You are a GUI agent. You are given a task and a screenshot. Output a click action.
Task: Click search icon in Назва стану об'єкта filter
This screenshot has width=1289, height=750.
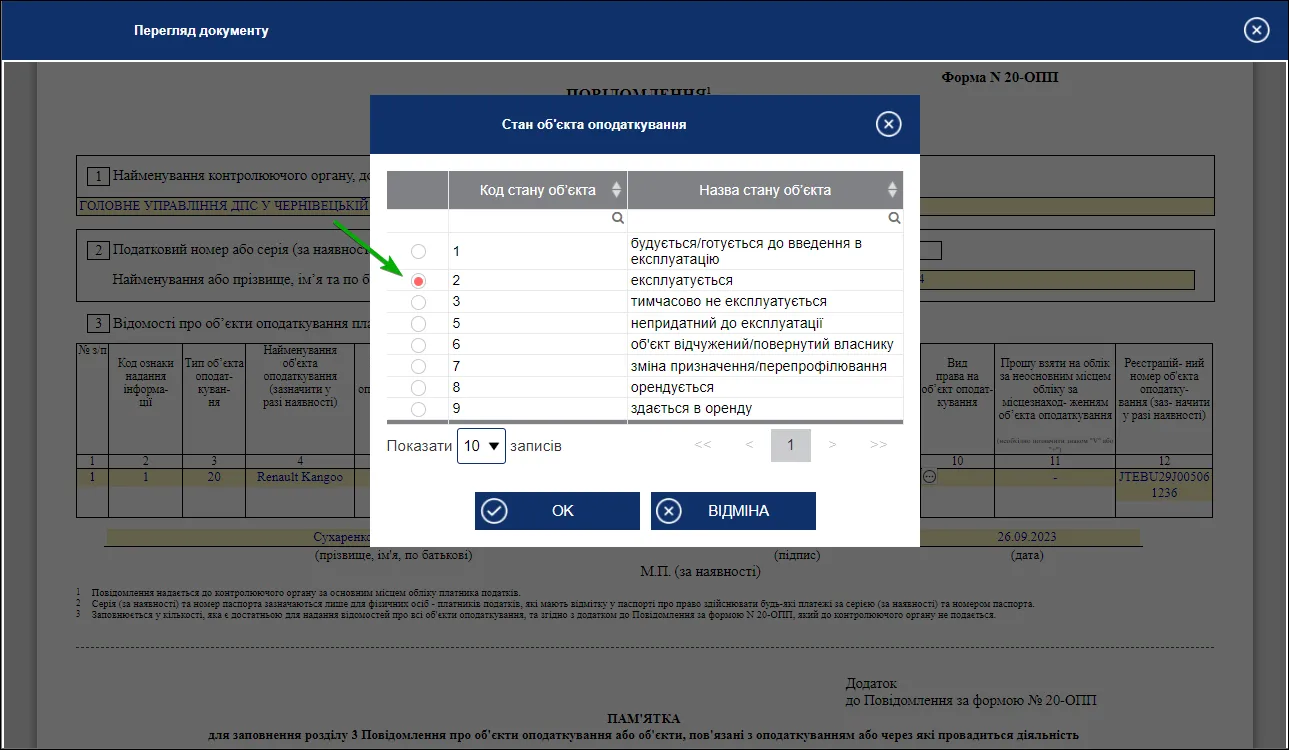(894, 218)
